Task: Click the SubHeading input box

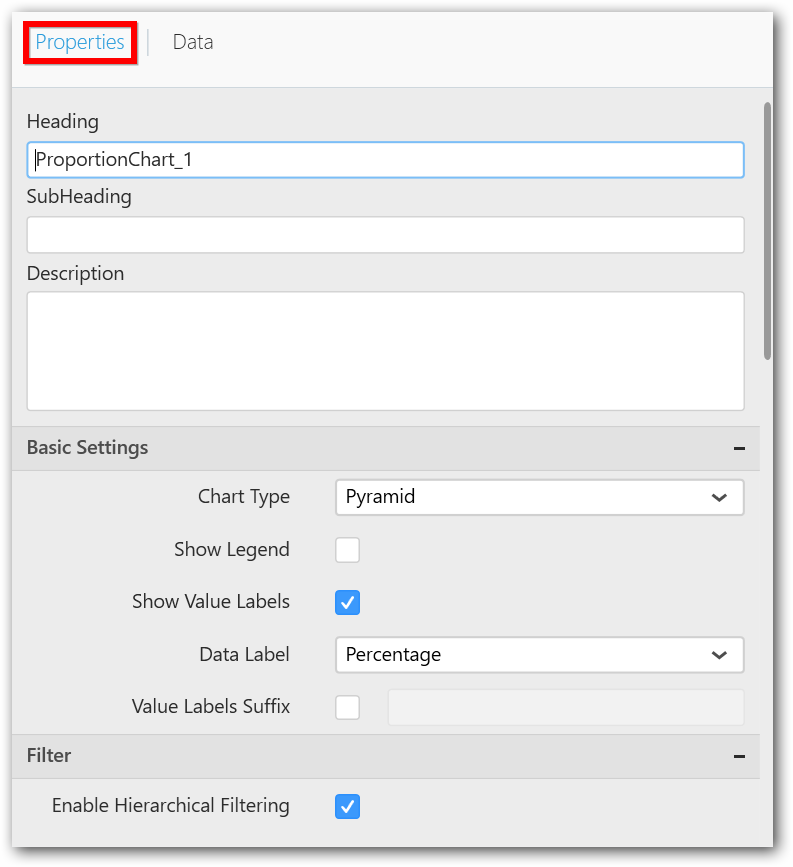Action: [385, 235]
